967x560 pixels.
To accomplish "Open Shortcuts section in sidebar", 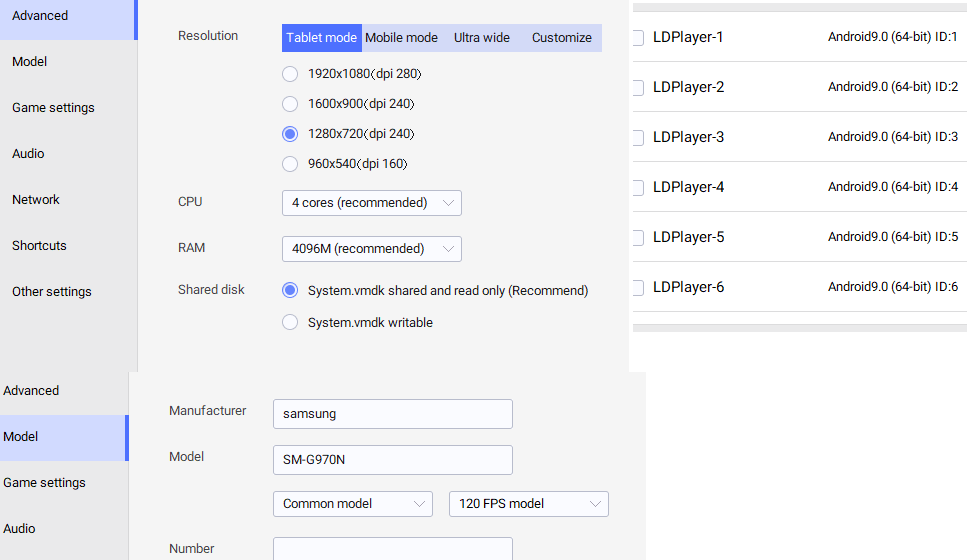I will coord(68,245).
